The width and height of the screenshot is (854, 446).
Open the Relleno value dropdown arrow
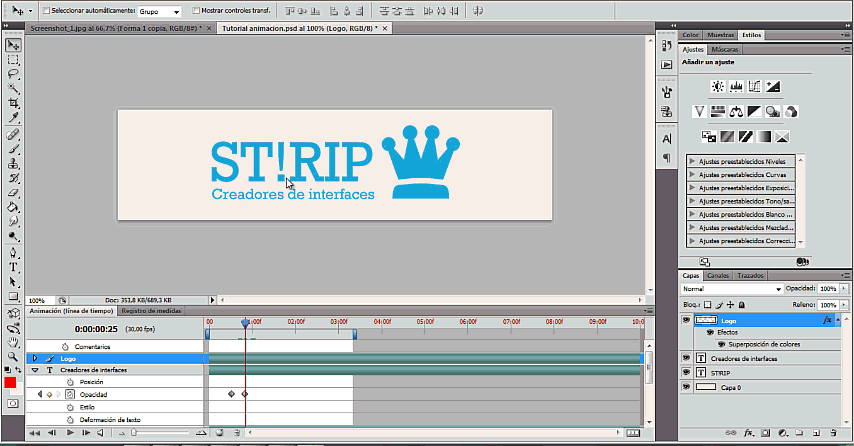[844, 305]
